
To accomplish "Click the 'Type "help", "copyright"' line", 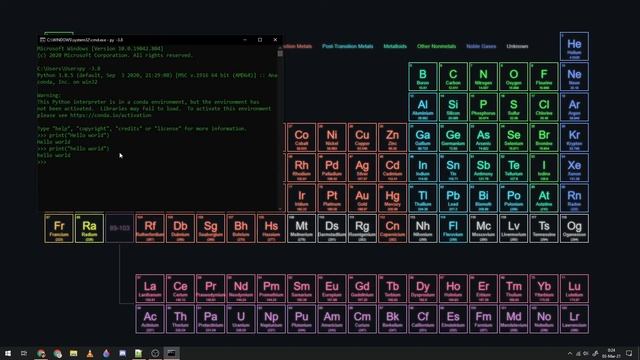I will [x=142, y=129].
